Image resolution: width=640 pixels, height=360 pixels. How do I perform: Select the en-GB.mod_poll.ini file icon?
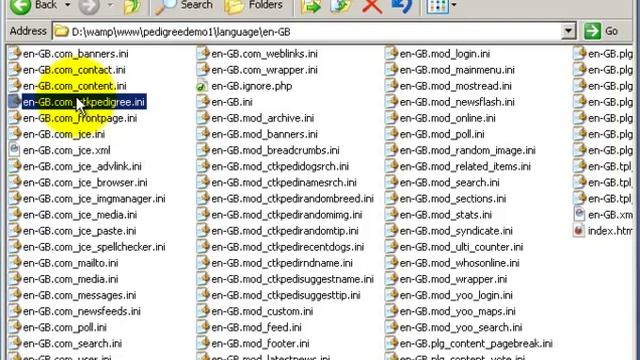coord(391,134)
